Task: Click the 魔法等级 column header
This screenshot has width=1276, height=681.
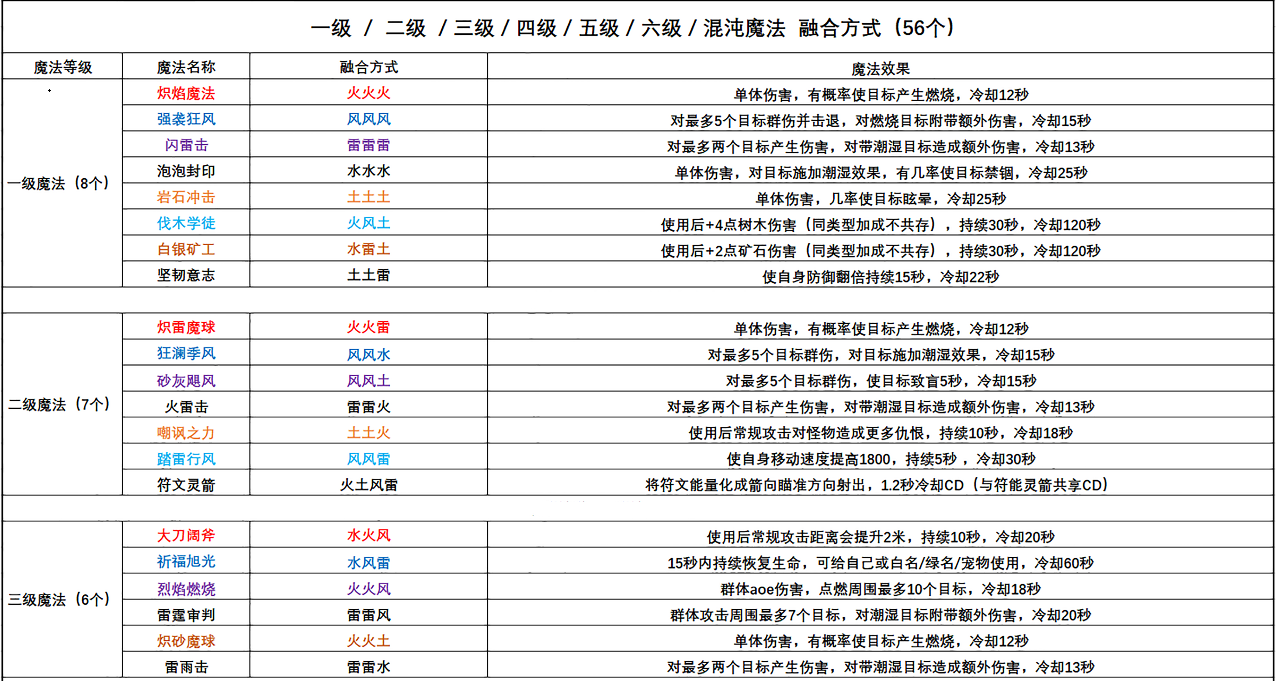Action: (62, 67)
